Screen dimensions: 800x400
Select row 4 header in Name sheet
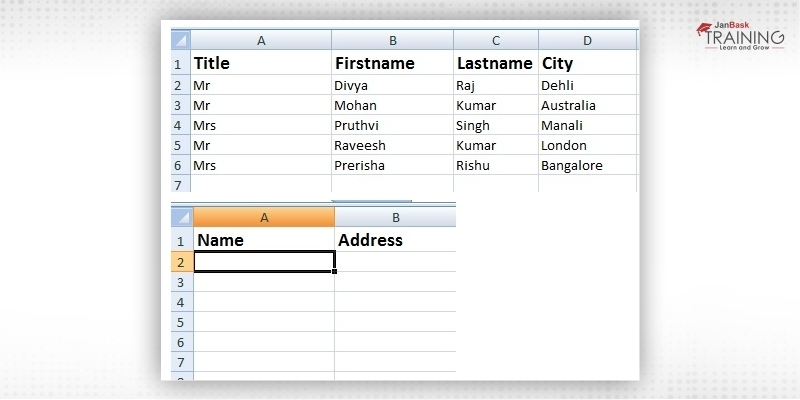click(x=182, y=302)
